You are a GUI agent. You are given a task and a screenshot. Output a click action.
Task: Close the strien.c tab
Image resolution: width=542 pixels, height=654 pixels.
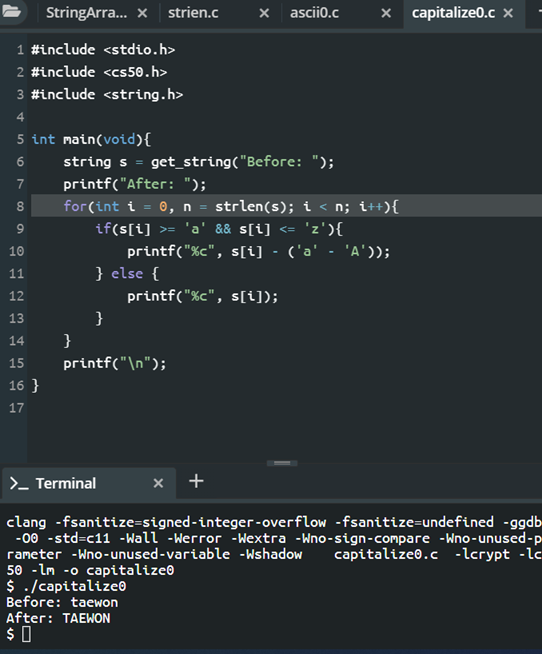point(264,13)
